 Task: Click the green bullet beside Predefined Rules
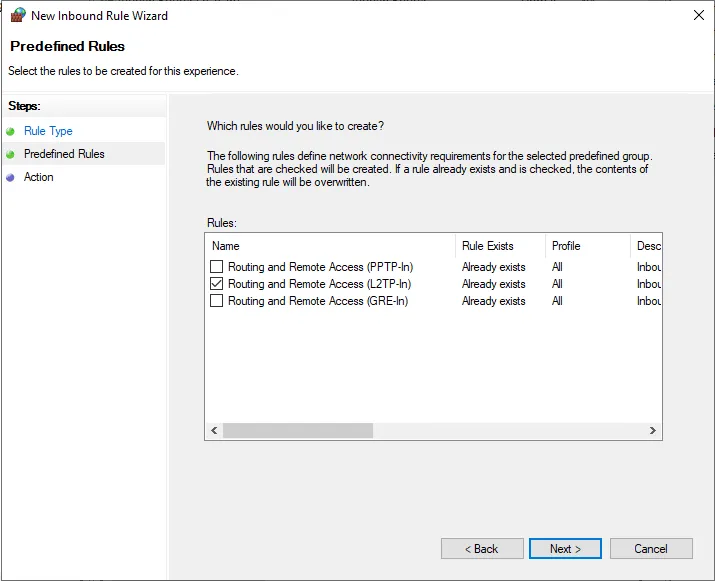tap(11, 154)
